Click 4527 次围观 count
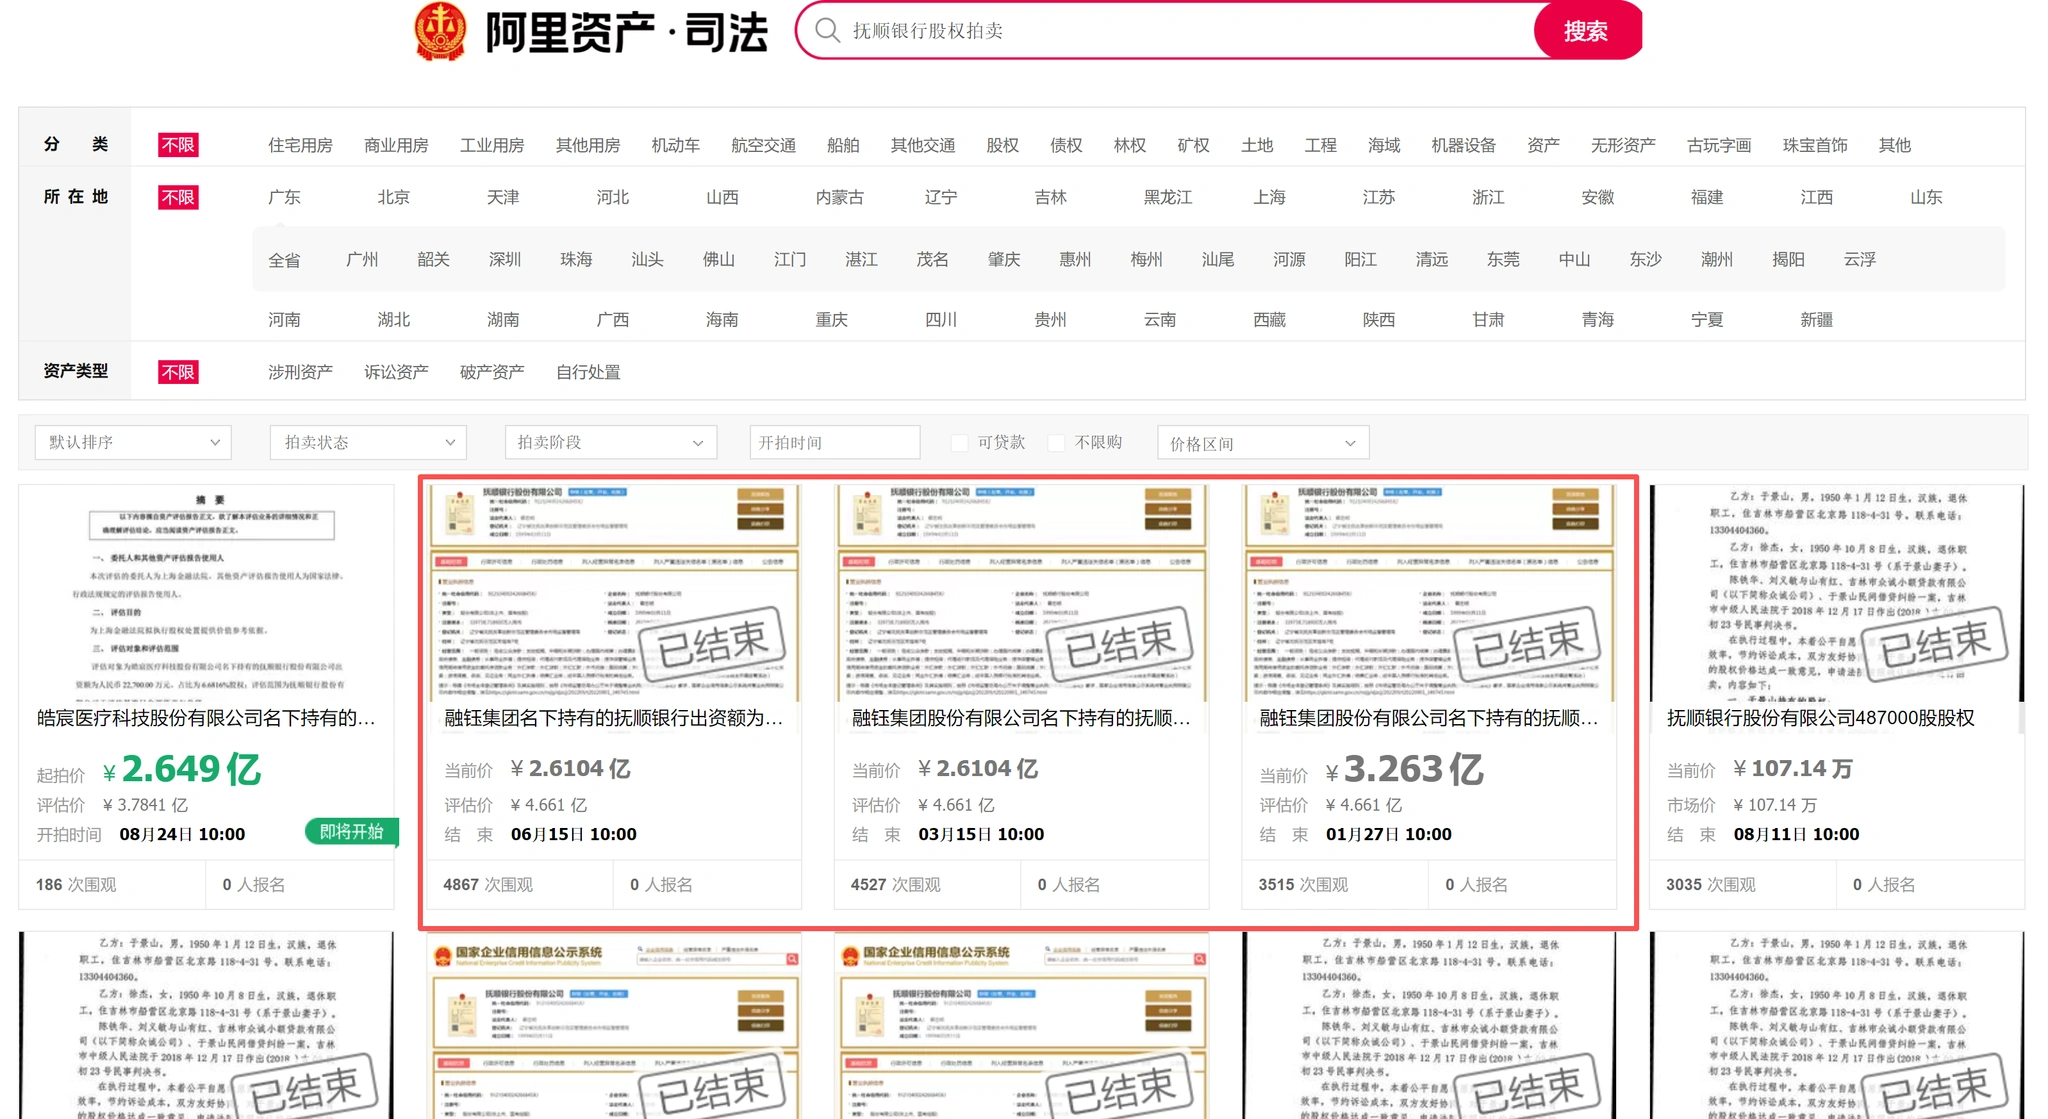Screen dimensions: 2048x1119 point(895,885)
